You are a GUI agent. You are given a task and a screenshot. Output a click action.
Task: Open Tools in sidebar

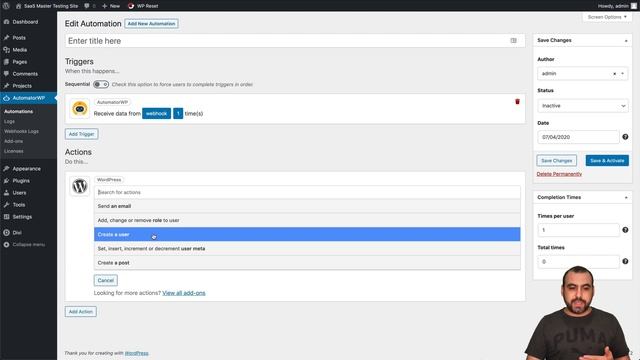pos(19,204)
